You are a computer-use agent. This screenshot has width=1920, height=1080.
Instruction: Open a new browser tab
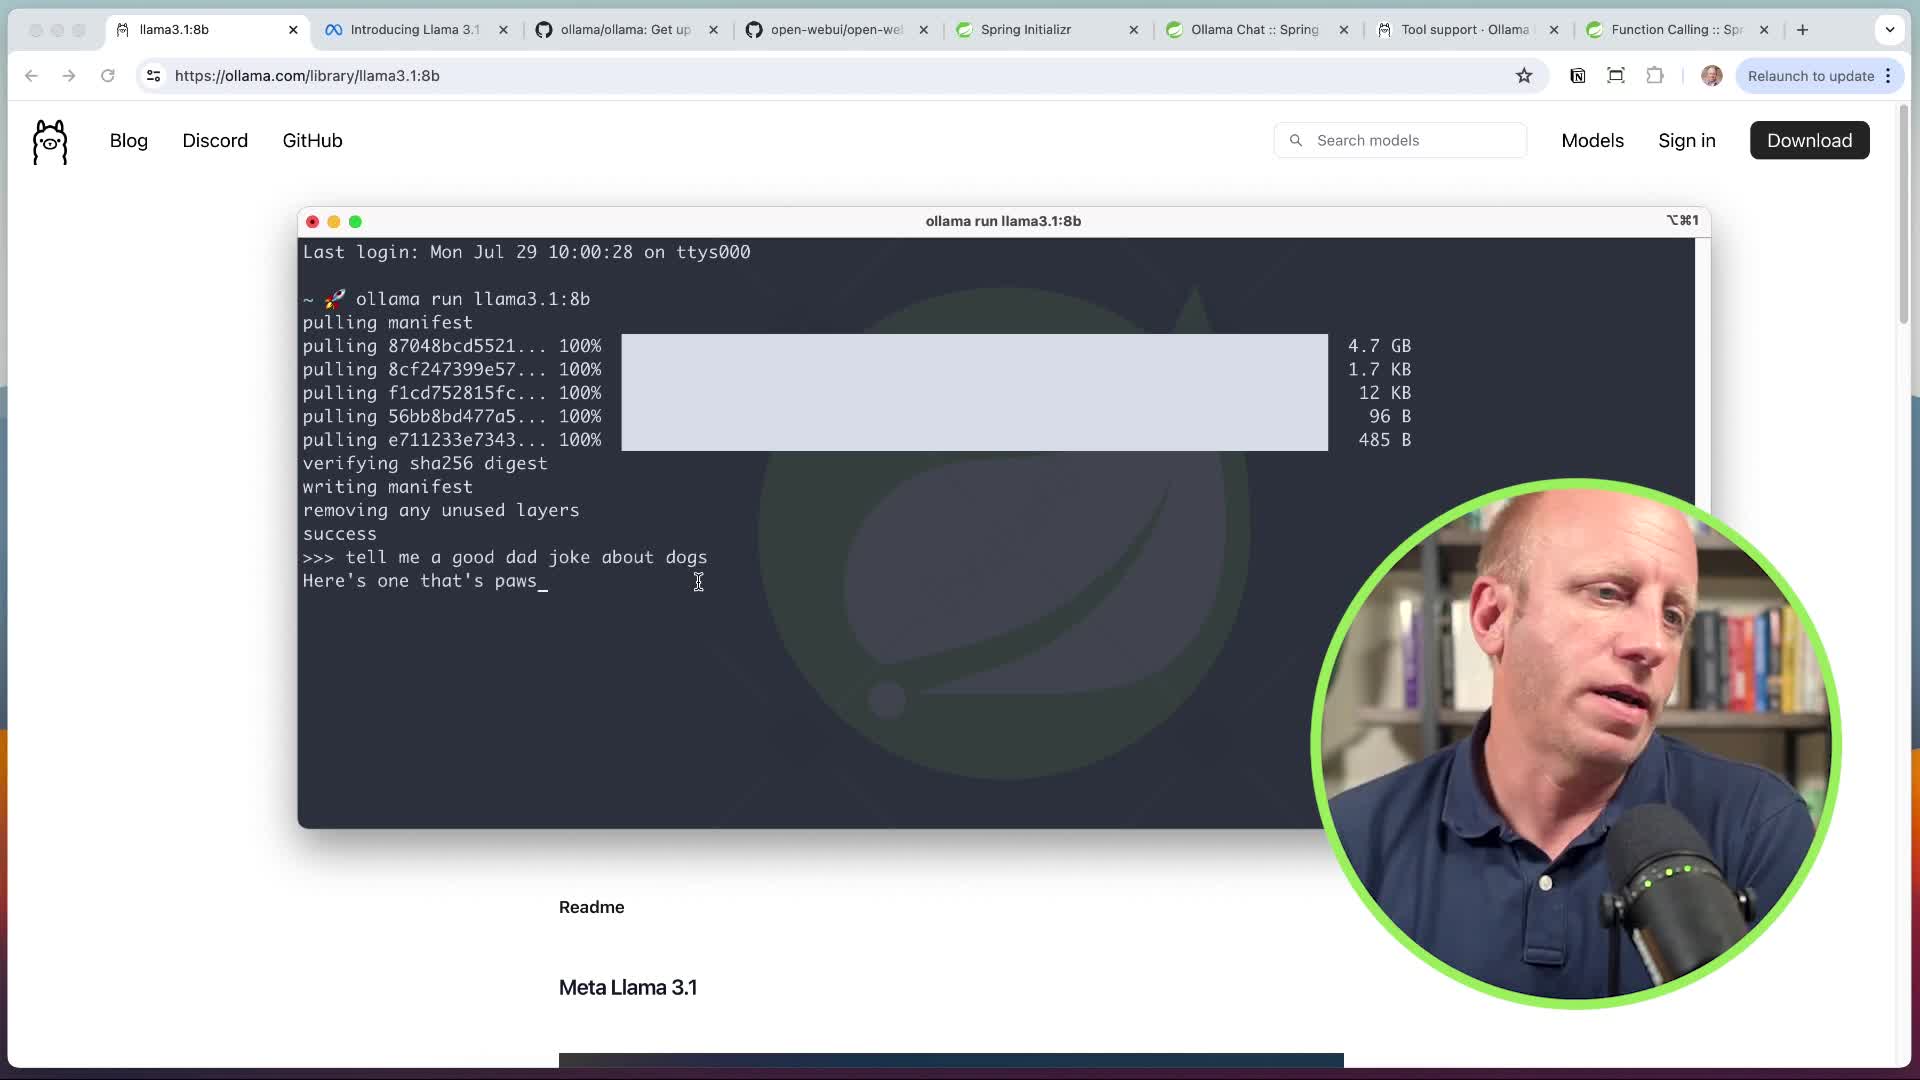[x=1802, y=30]
